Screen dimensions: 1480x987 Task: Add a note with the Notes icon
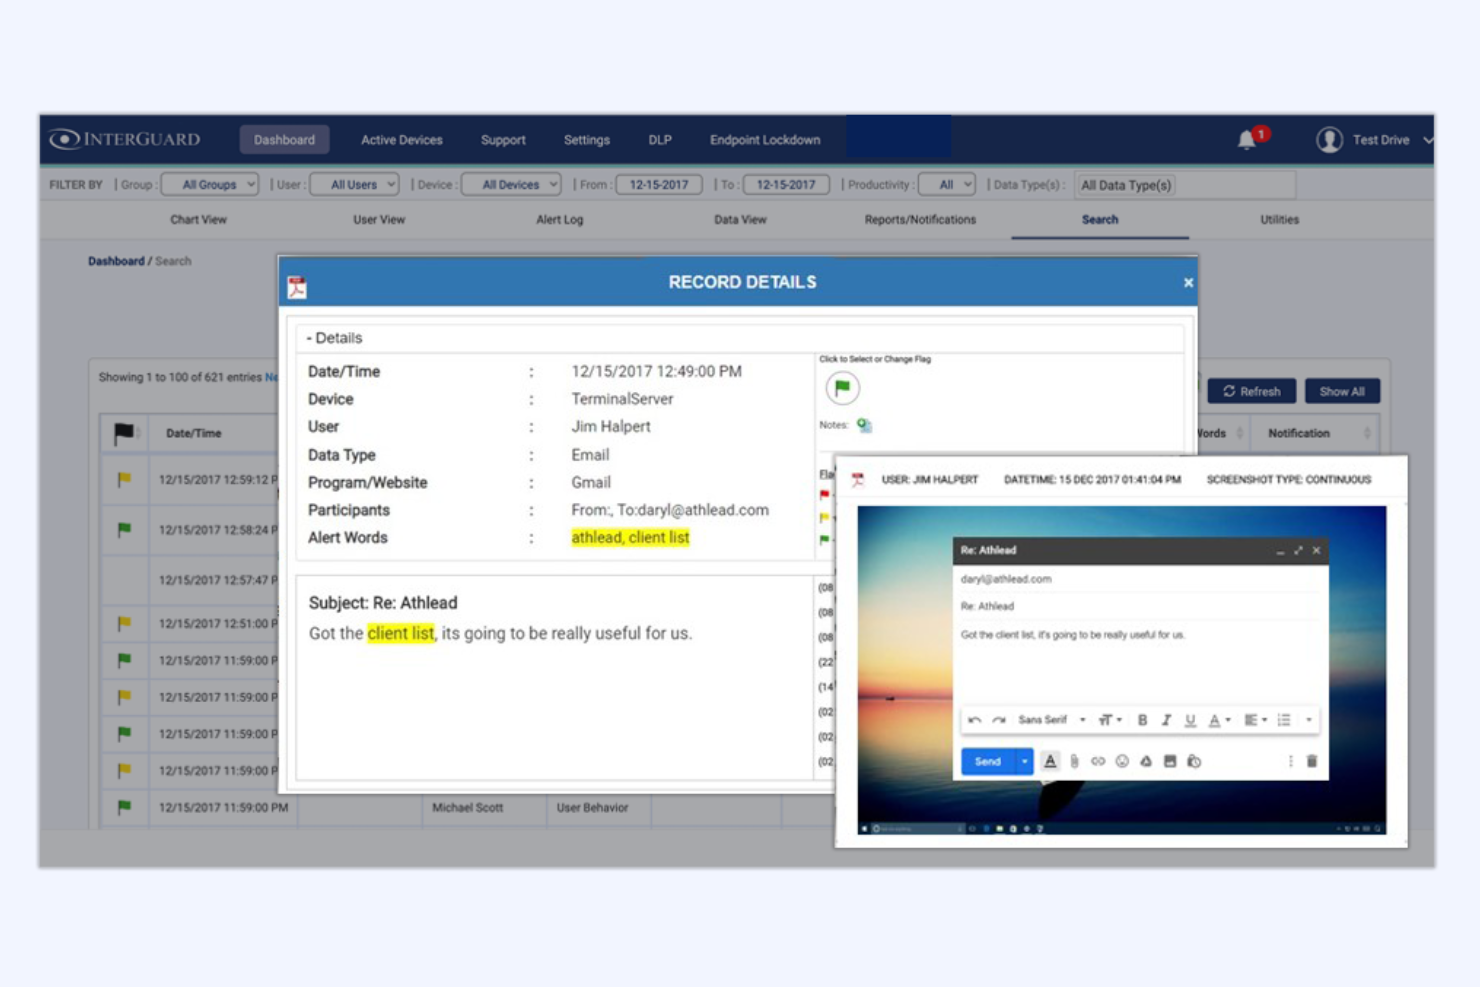(x=864, y=425)
